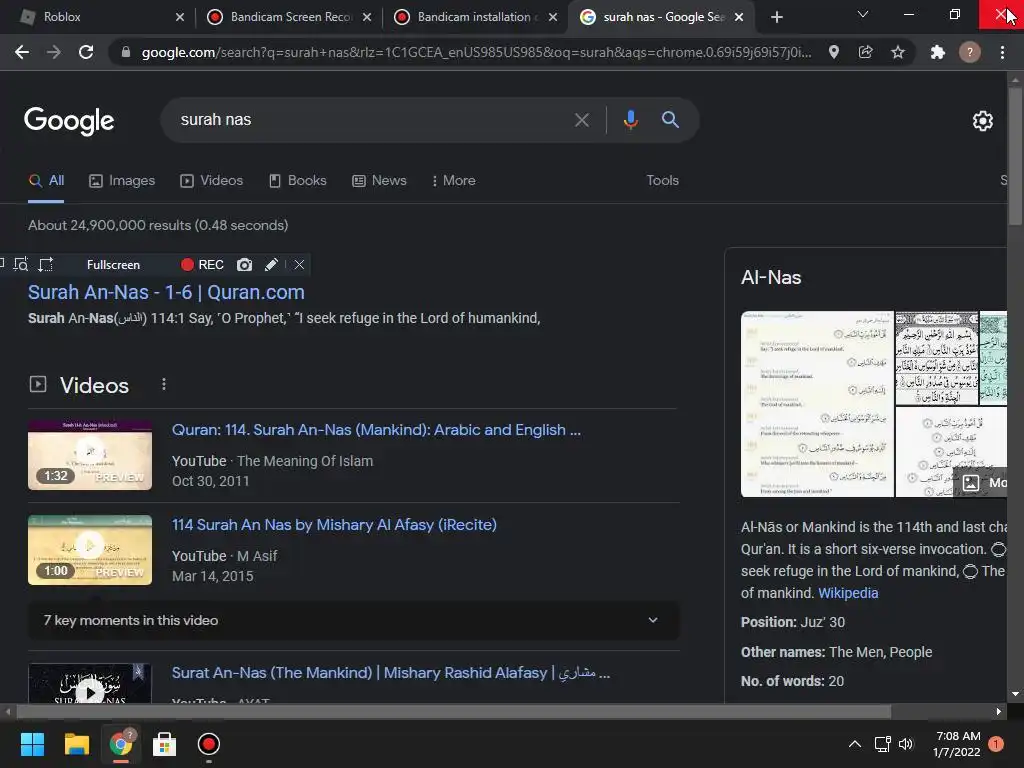Viewport: 1024px width, 768px height.
Task: Play the 1:00 video thumbnail preview
Action: 89,550
